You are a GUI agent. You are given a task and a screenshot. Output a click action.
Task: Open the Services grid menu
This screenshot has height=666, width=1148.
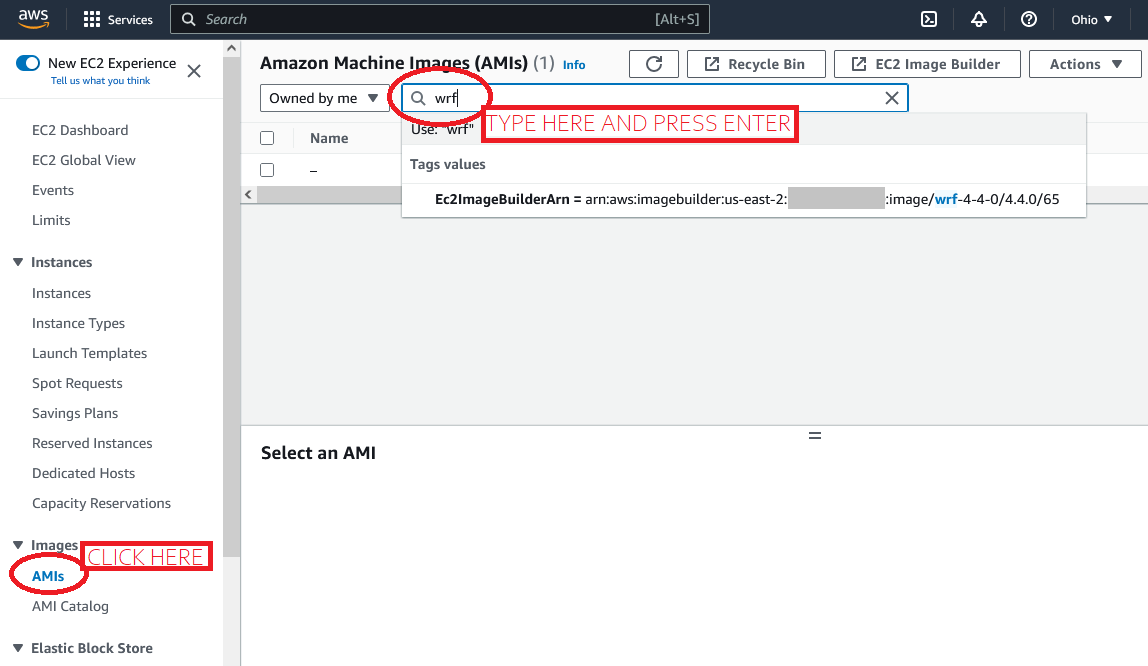coord(118,20)
